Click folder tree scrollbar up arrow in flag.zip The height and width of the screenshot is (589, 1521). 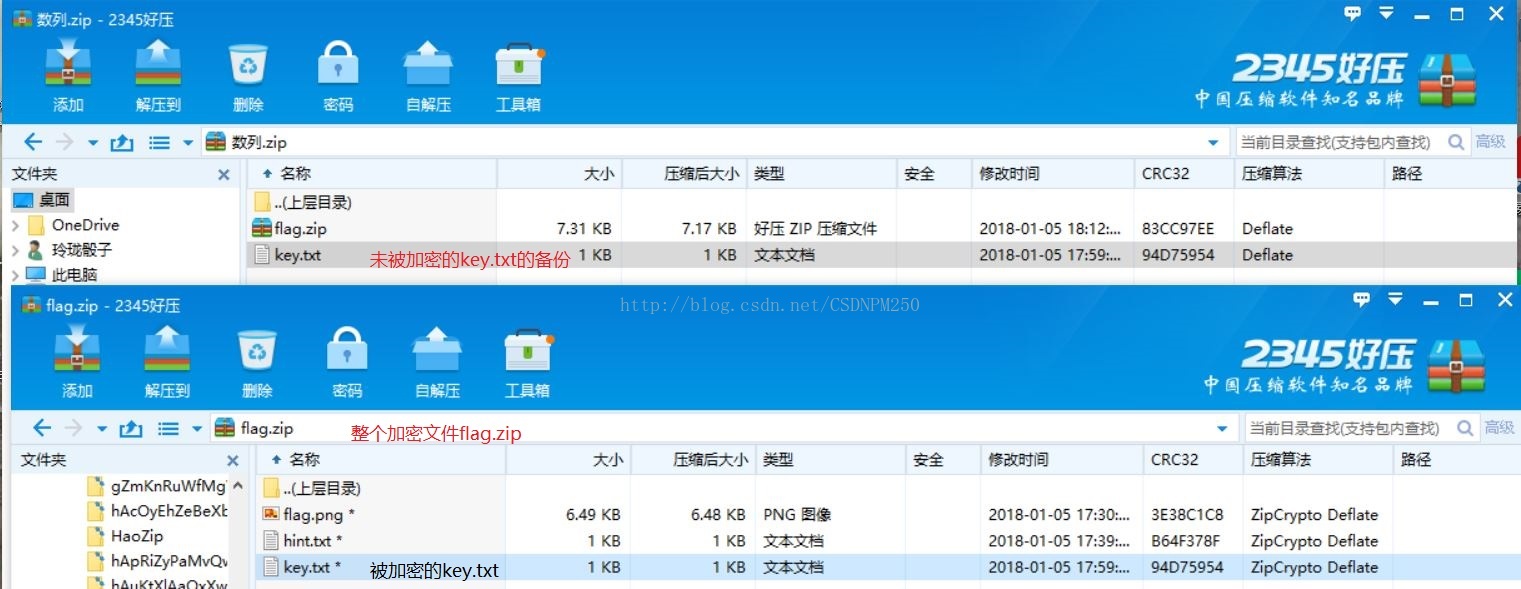(237, 486)
